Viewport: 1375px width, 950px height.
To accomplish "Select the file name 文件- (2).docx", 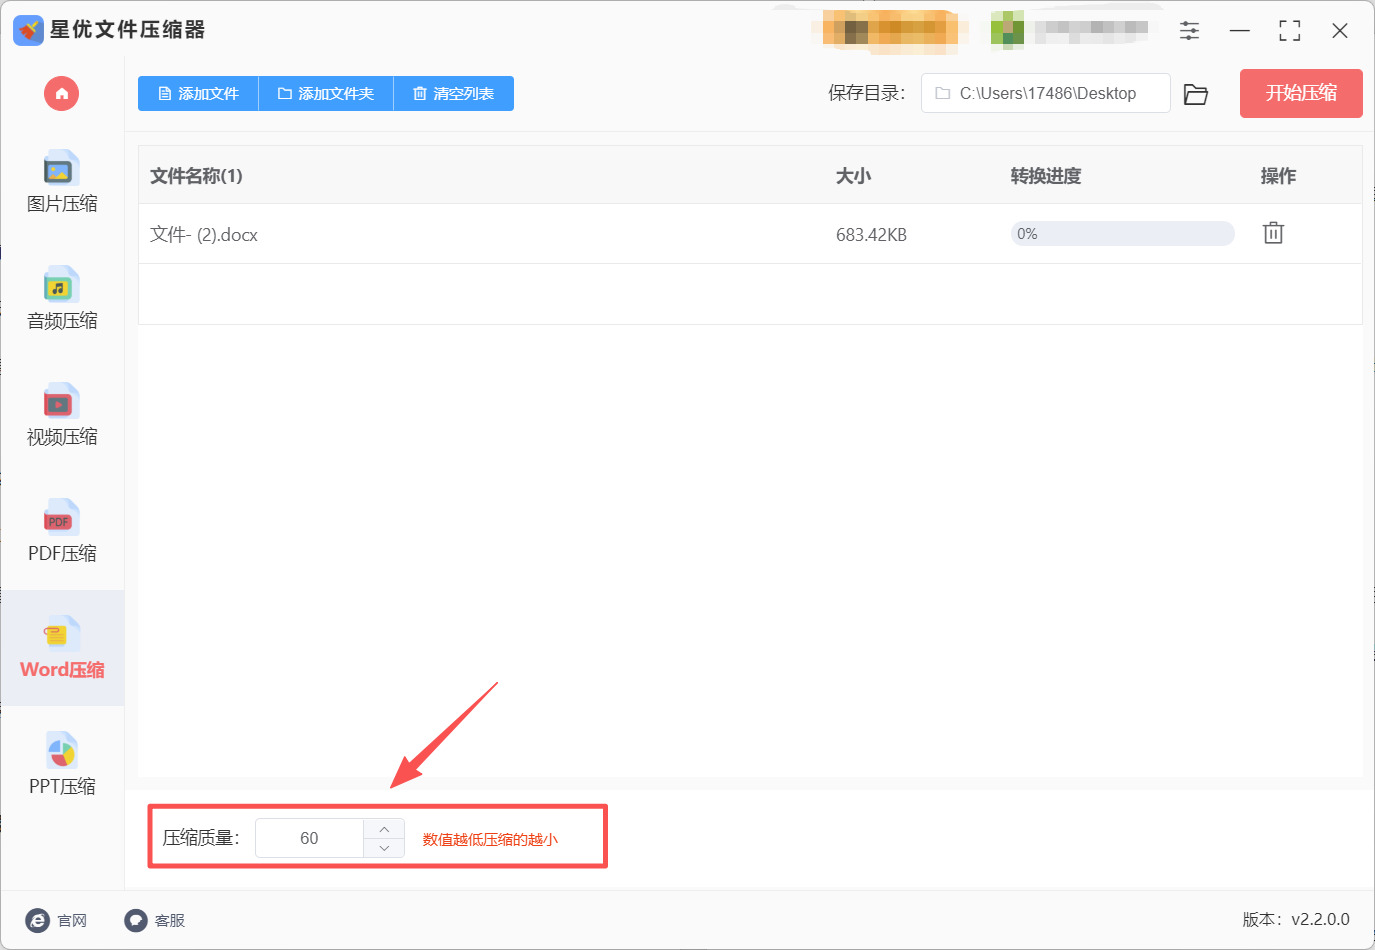I will point(204,235).
